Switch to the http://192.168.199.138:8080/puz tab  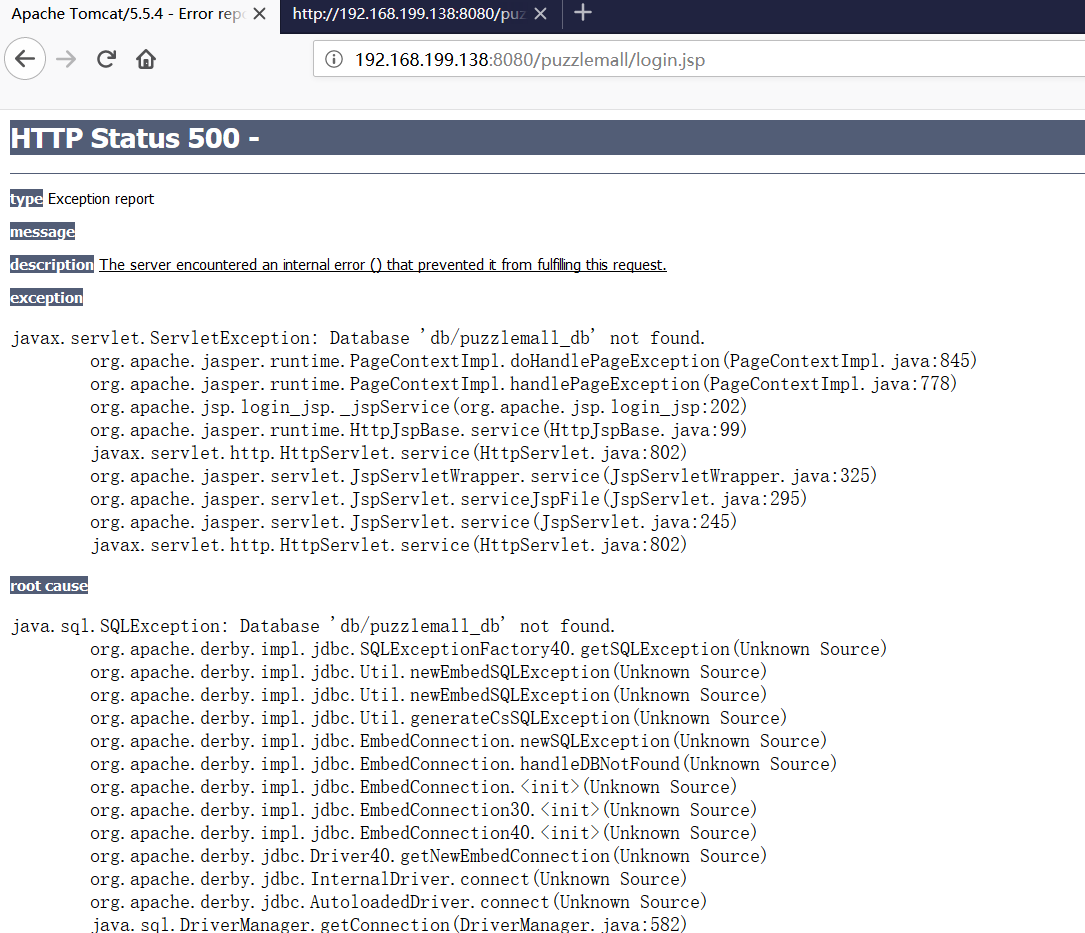[x=408, y=15]
